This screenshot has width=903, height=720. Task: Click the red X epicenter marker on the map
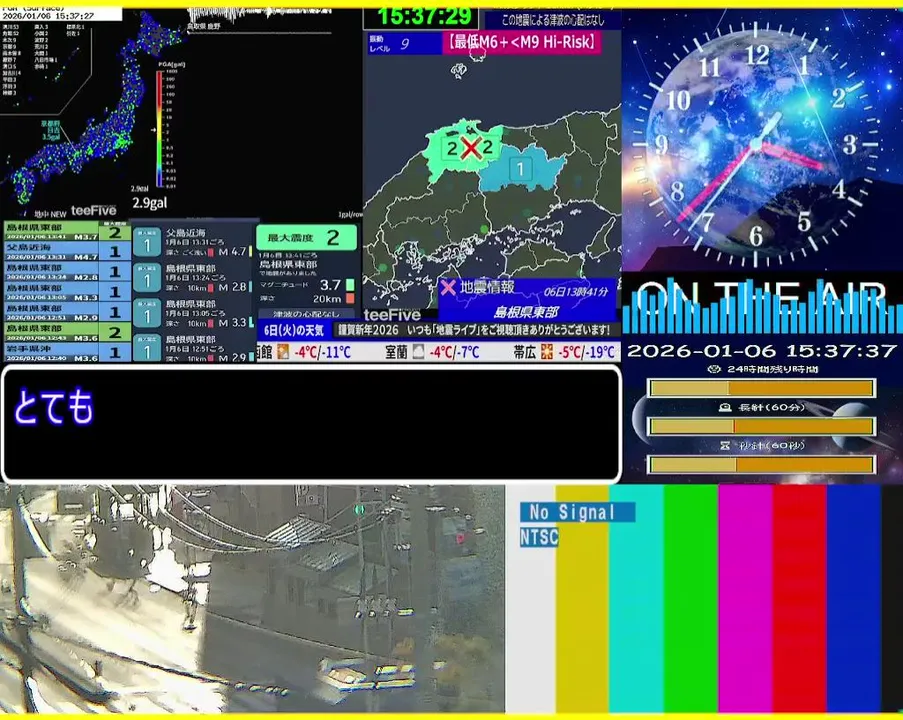[x=471, y=148]
